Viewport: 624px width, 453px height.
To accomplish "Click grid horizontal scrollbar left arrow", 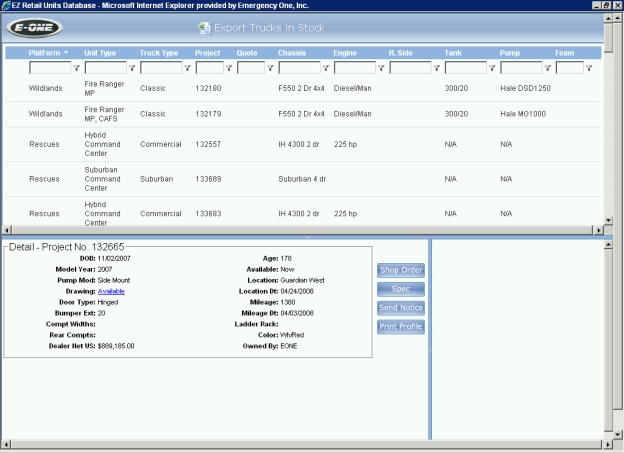I will [7, 230].
